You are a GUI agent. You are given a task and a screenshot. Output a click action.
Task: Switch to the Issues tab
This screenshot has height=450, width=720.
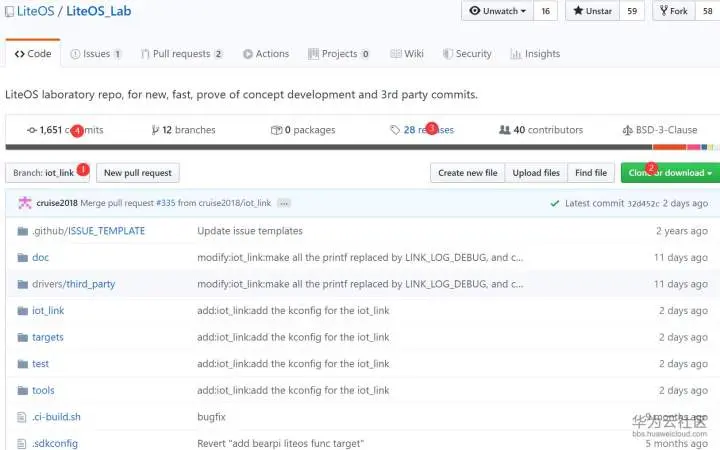click(96, 54)
